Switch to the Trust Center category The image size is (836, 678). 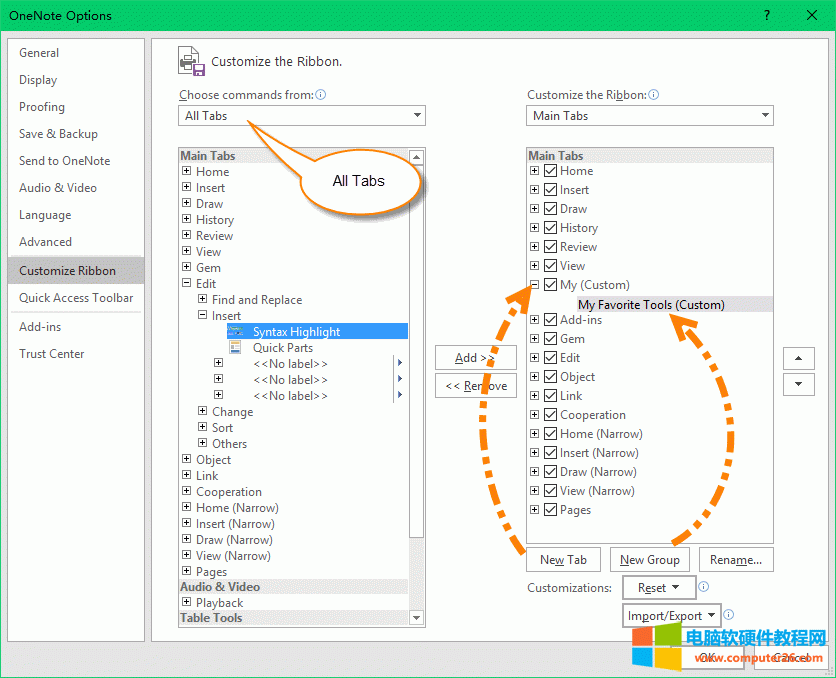pos(52,354)
